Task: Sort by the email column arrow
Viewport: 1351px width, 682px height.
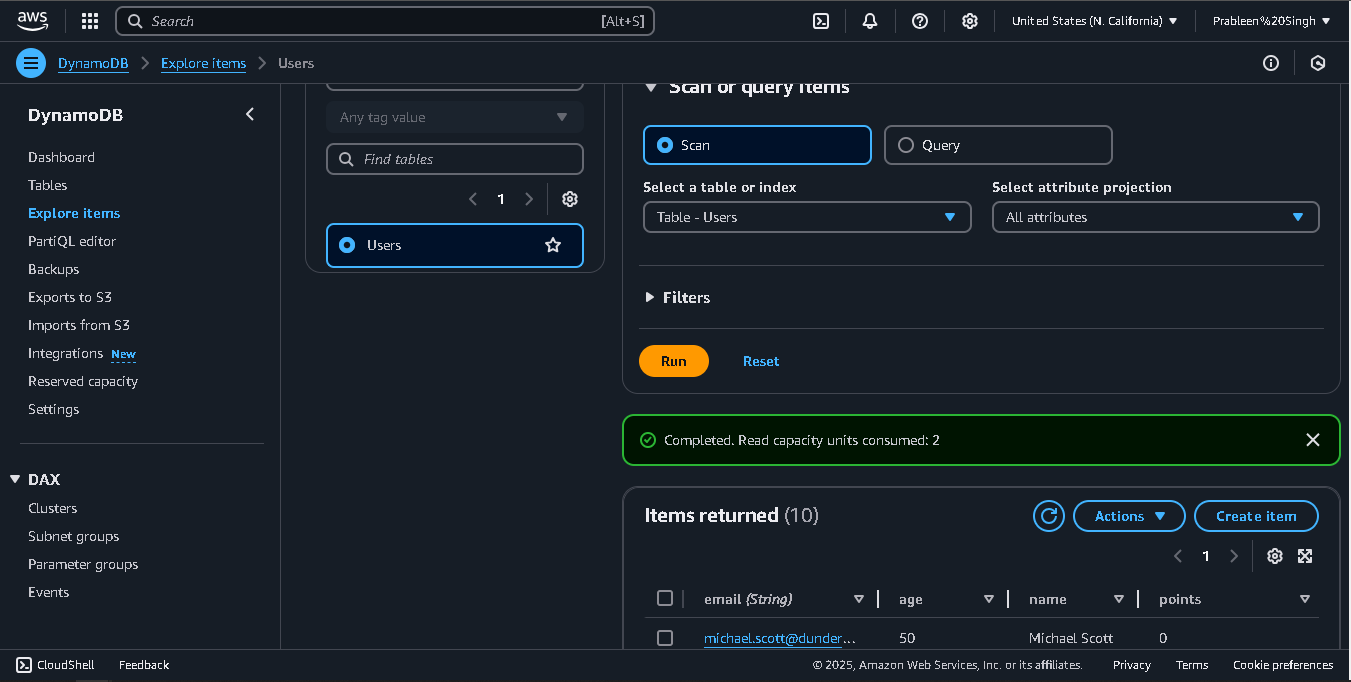Action: (859, 599)
